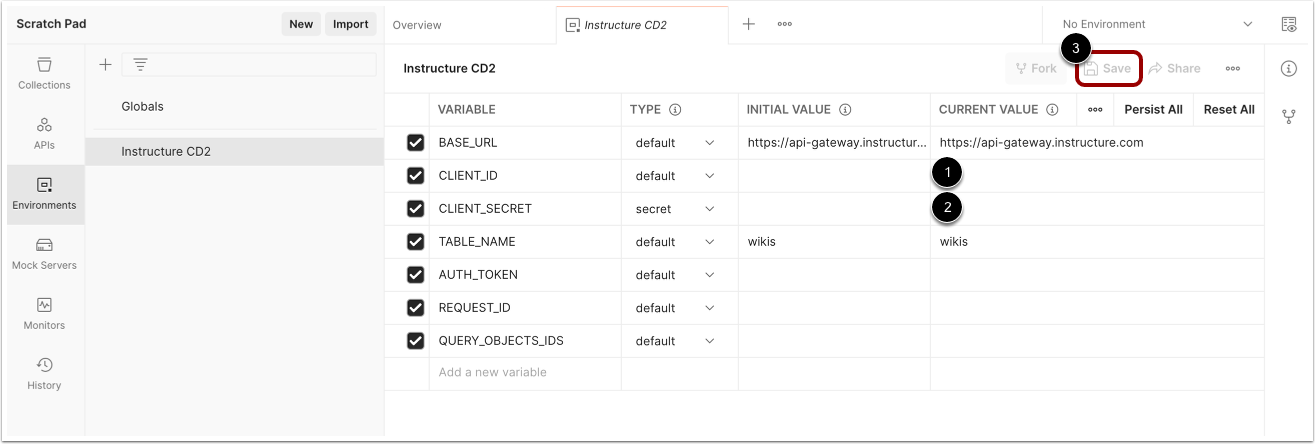1315x444 pixels.
Task: Go to Mock Servers section
Action: point(44,253)
